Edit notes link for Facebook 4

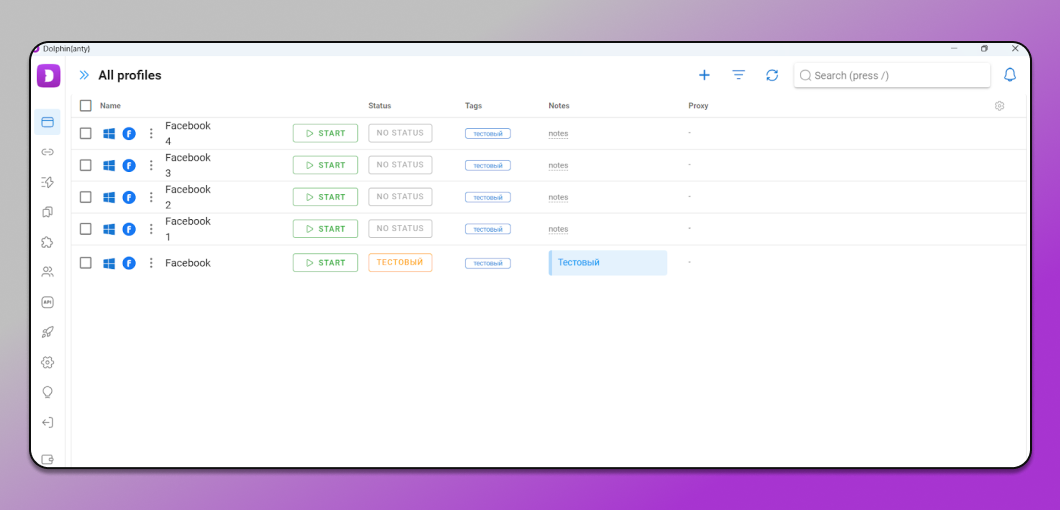pos(558,133)
